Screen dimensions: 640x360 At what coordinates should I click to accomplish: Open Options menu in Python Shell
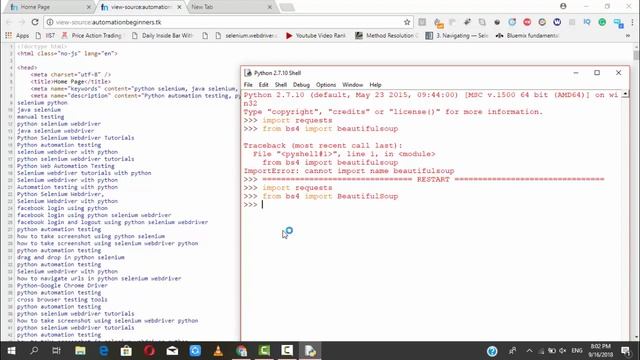pyautogui.click(x=326, y=85)
